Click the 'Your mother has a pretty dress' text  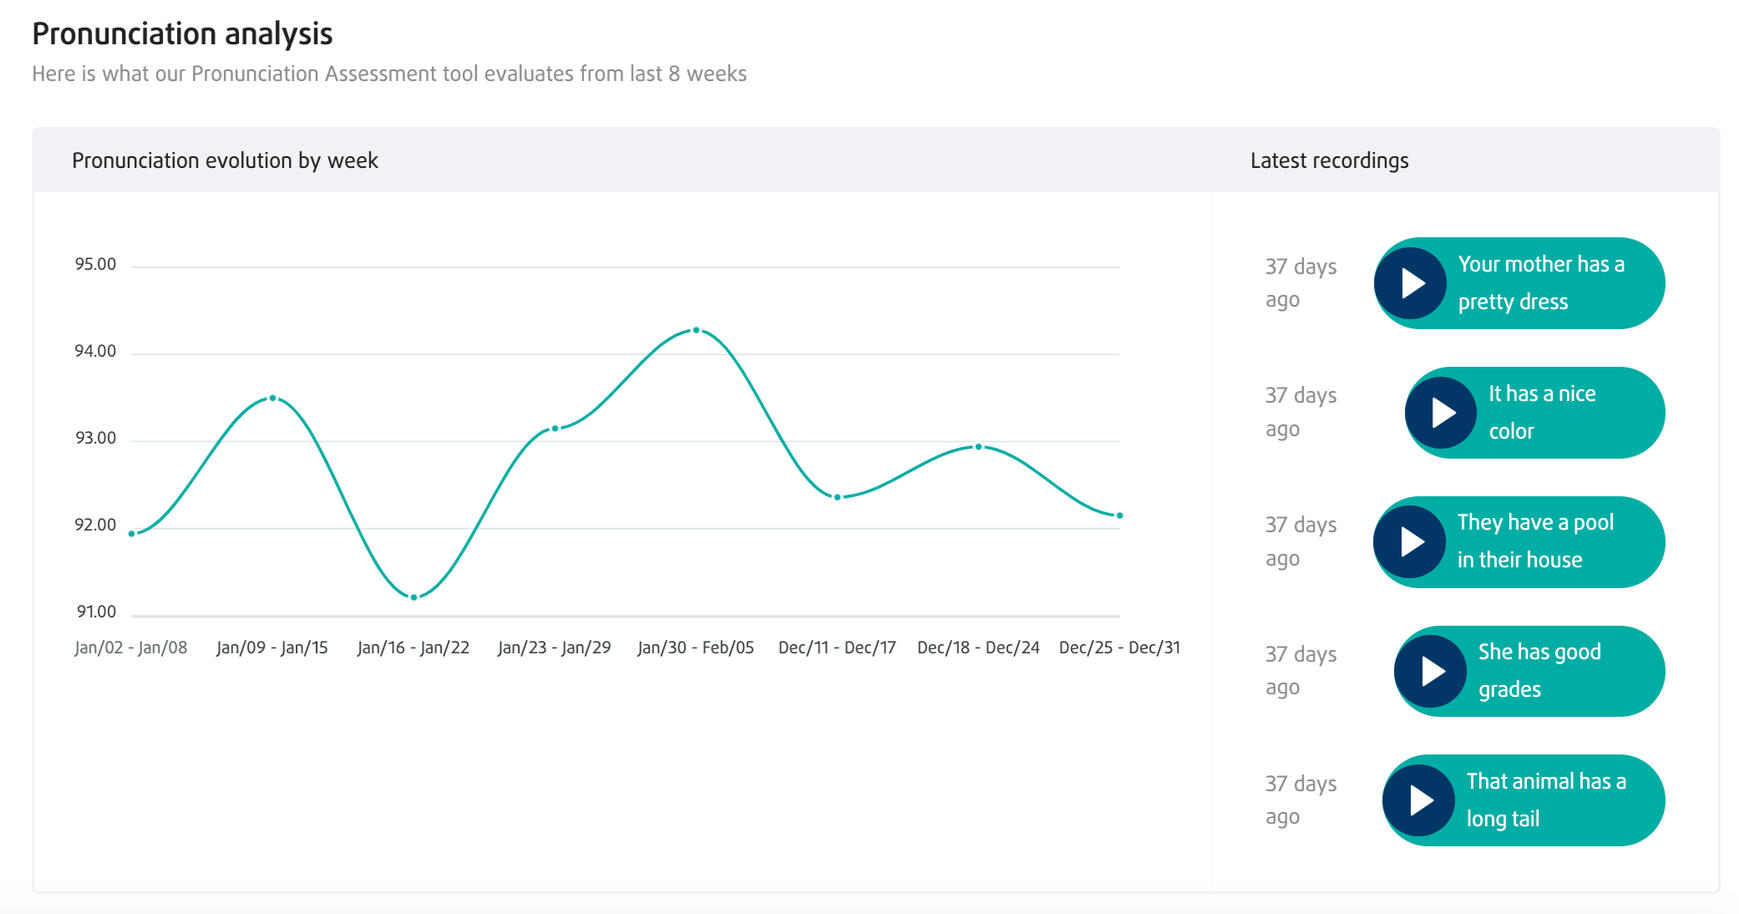[1540, 283]
